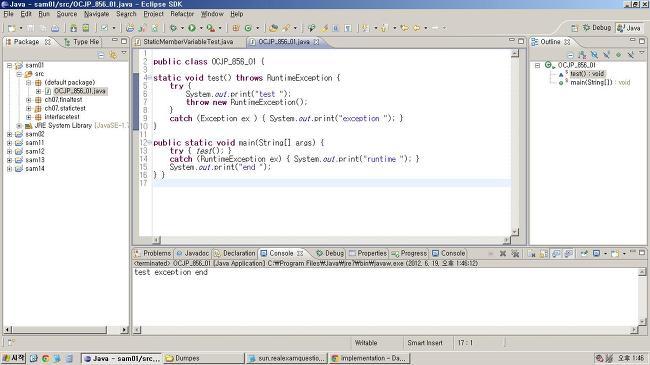Click the Run External Tools icon
Screen dimensions: 650x365
[211, 28]
